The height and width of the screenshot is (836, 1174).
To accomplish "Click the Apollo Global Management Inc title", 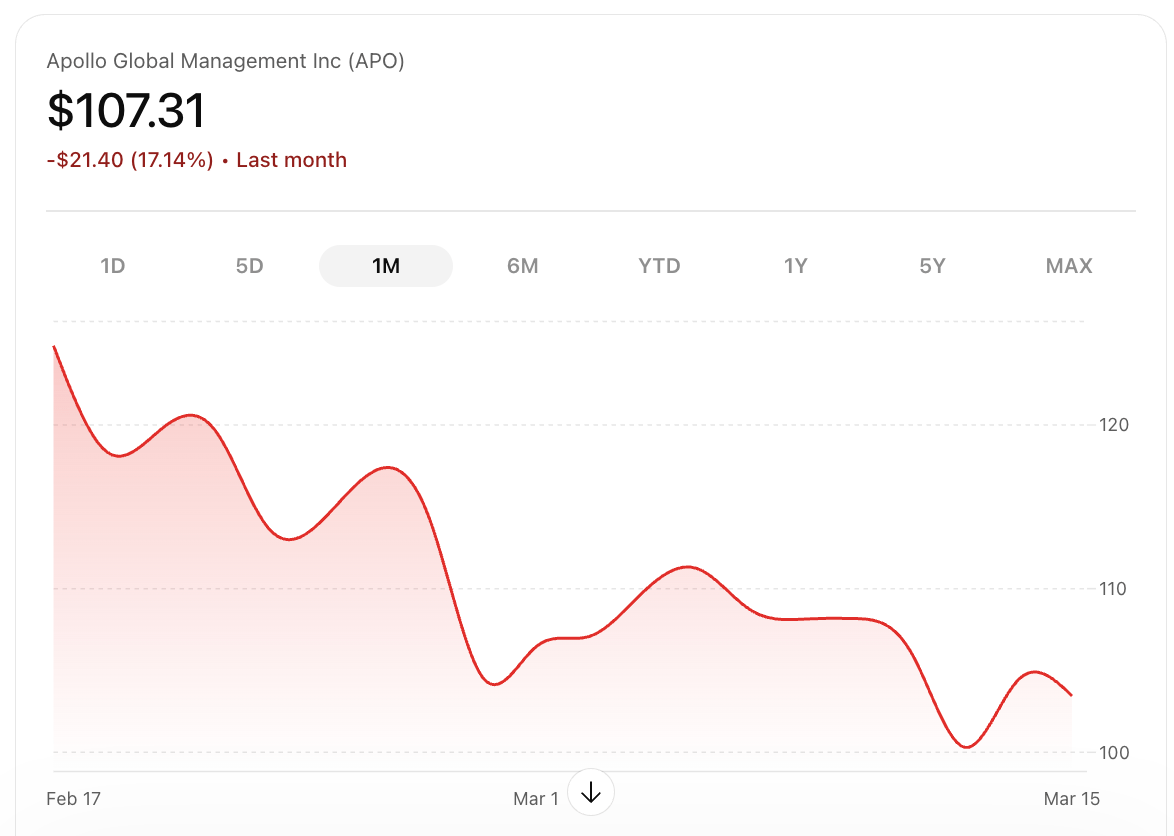I will click(x=225, y=61).
